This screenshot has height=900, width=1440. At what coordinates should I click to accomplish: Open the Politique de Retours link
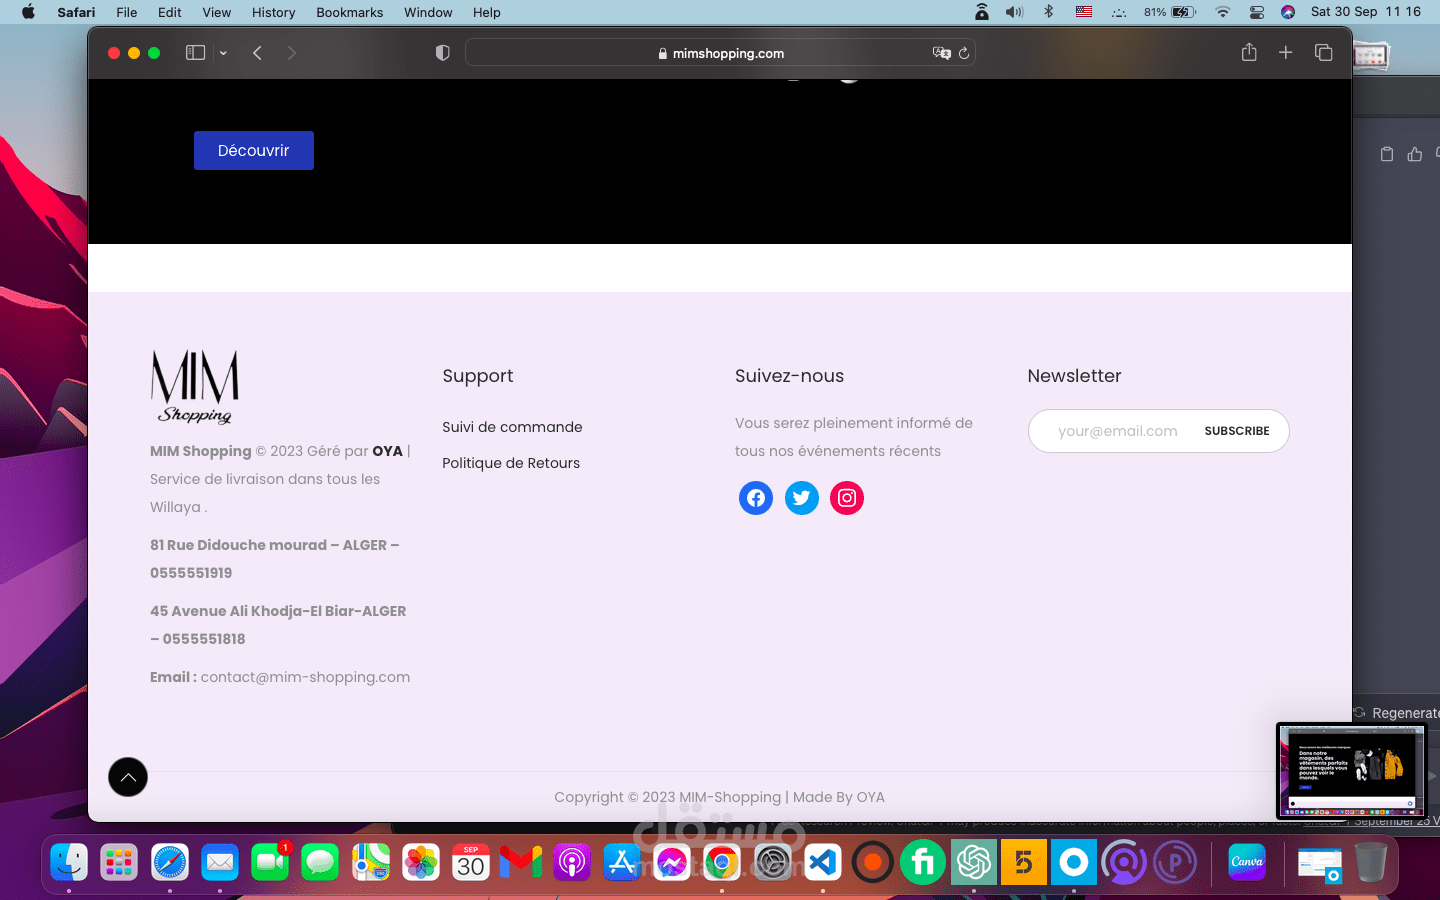(x=511, y=463)
